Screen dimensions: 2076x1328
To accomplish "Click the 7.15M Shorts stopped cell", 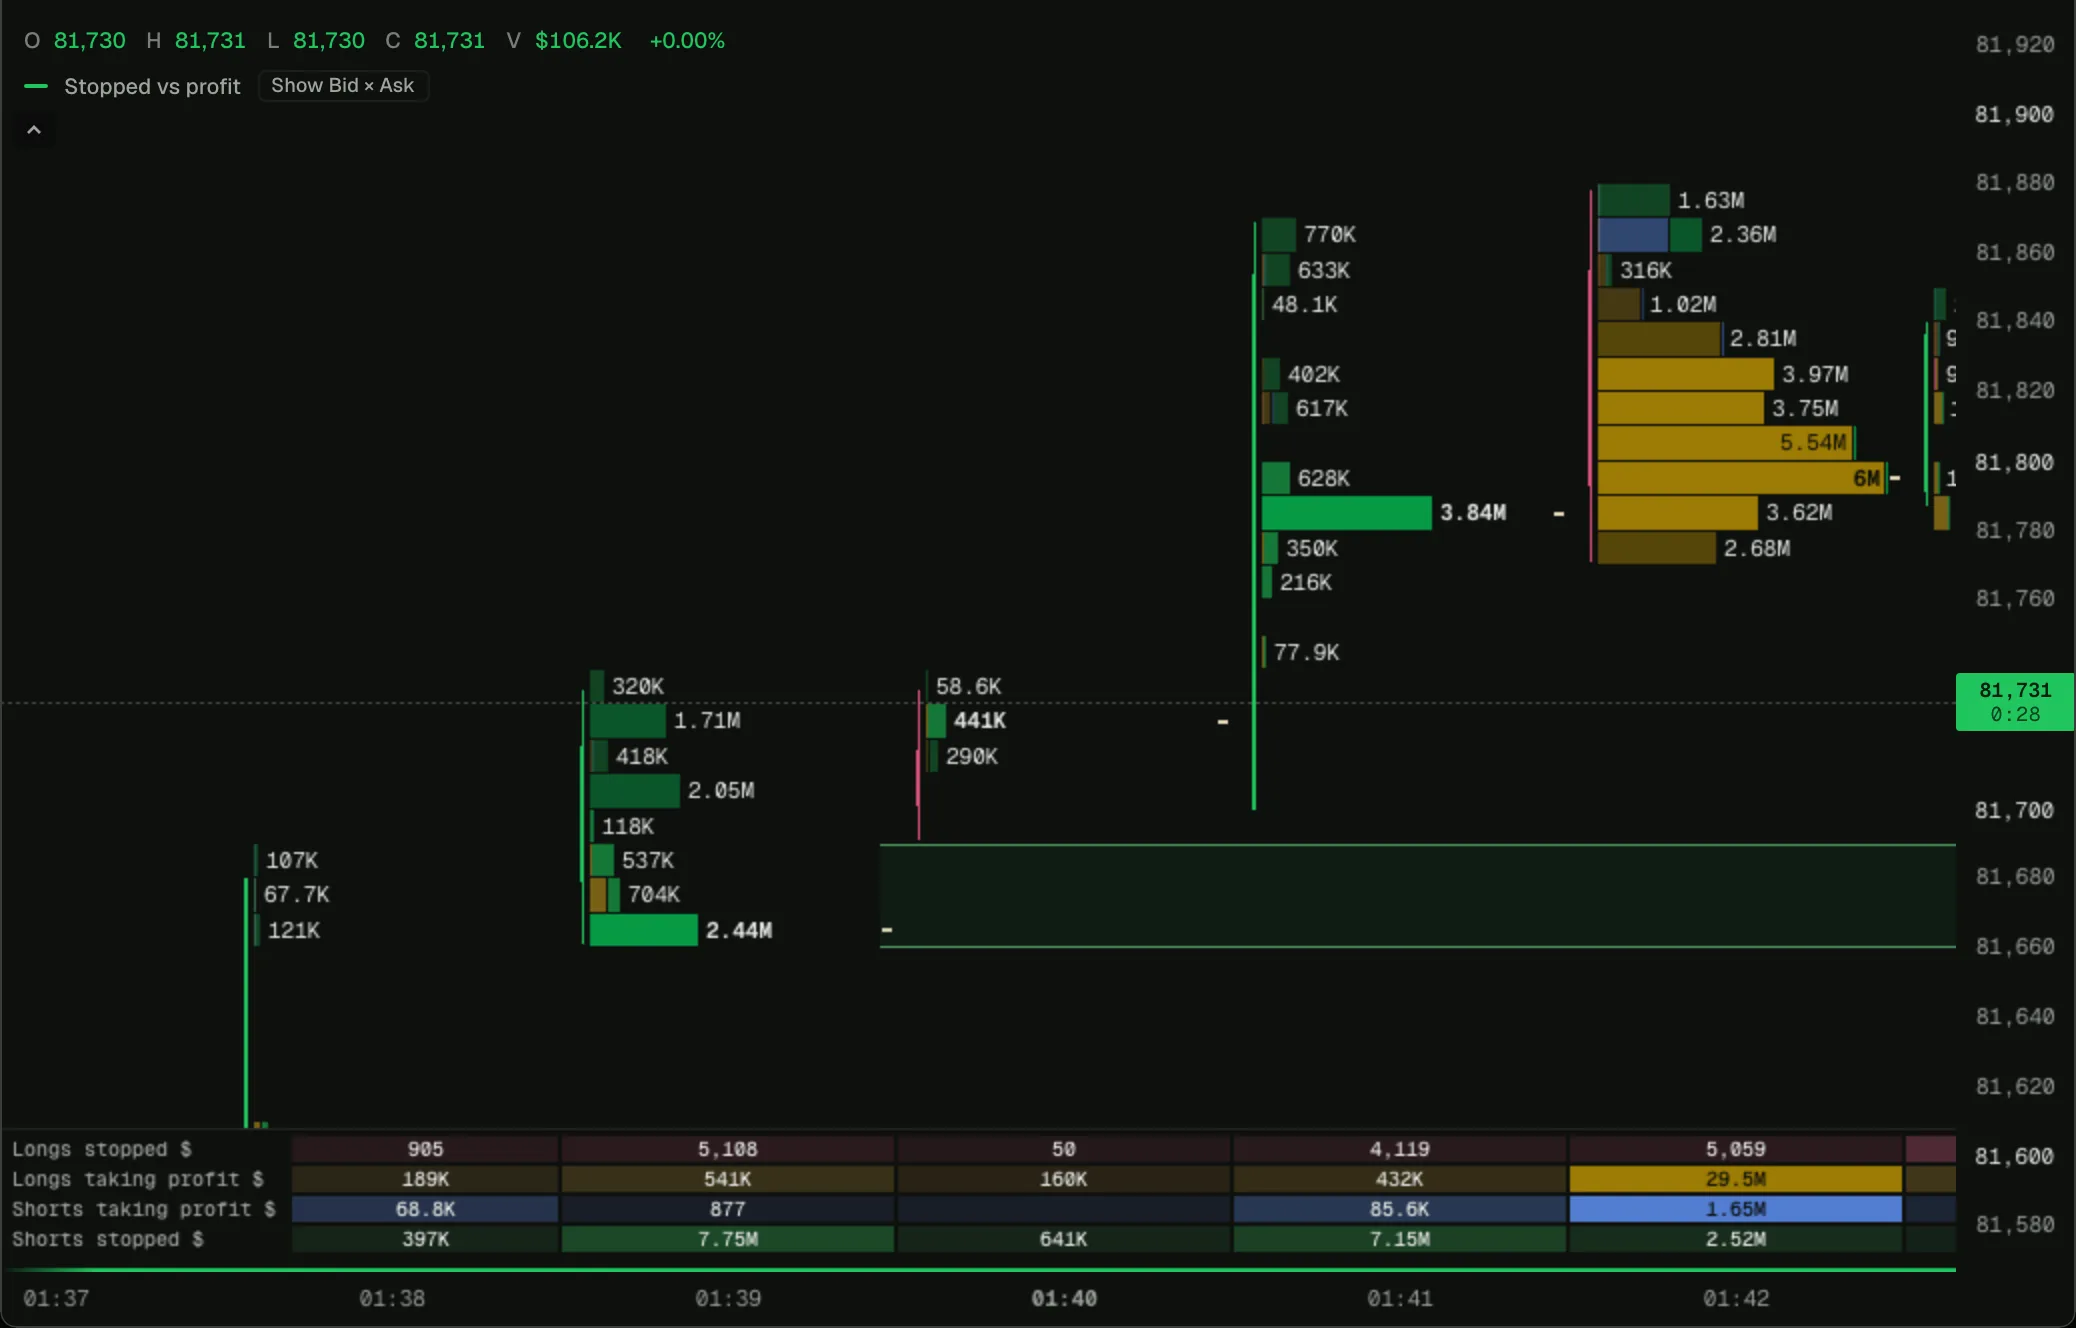I will 1399,1239.
